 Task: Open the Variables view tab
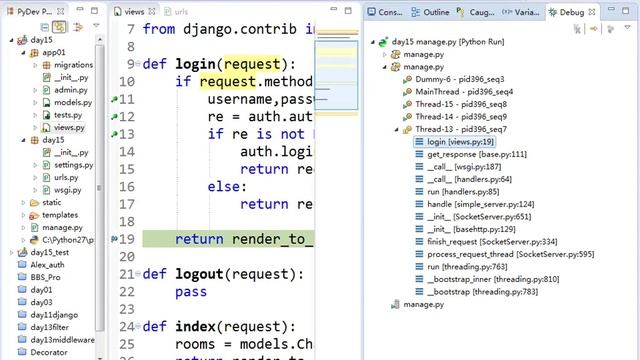520,12
